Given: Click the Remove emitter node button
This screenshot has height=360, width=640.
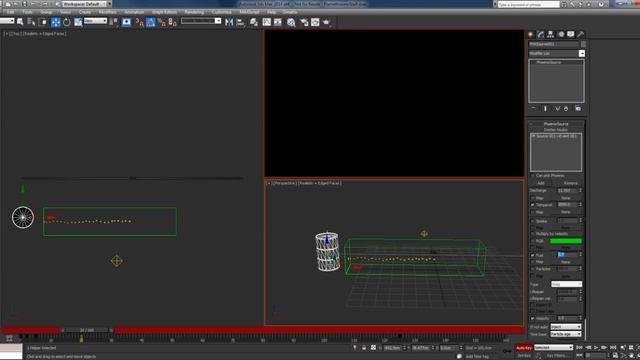Looking at the screenshot, I should [570, 183].
